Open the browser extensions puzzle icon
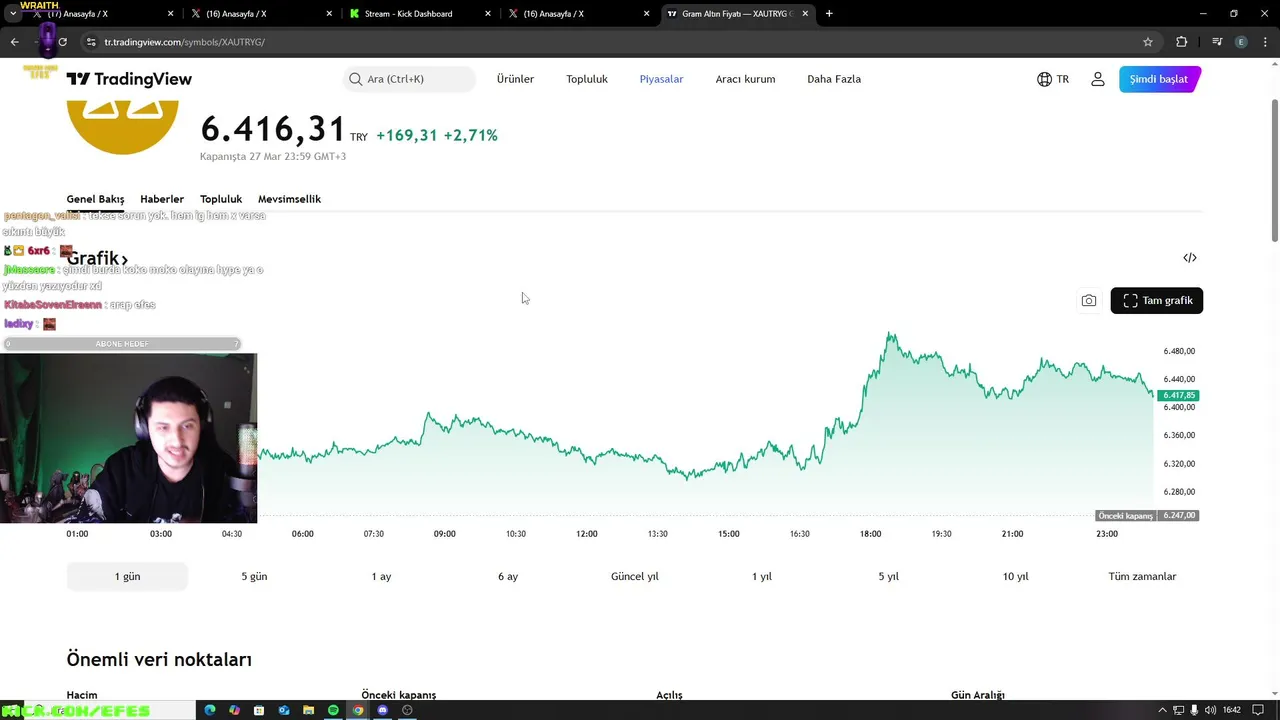Viewport: 1280px width, 720px height. point(1182,42)
